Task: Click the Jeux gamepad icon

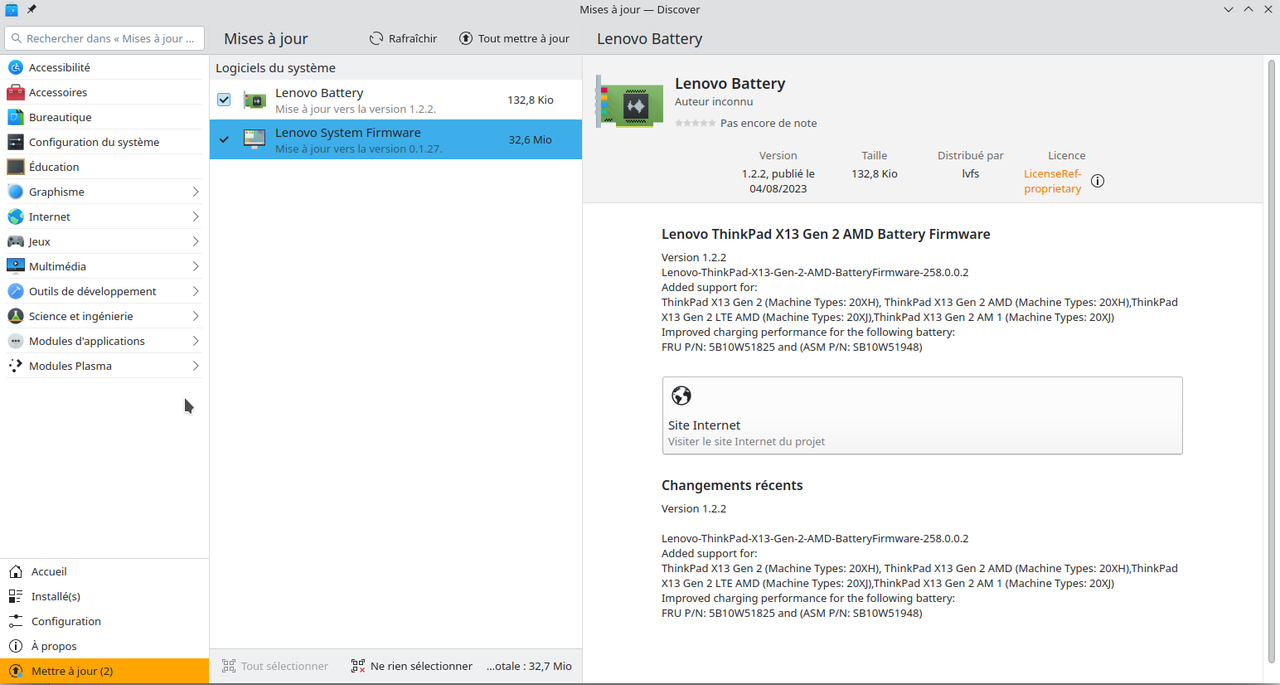Action: pyautogui.click(x=15, y=242)
